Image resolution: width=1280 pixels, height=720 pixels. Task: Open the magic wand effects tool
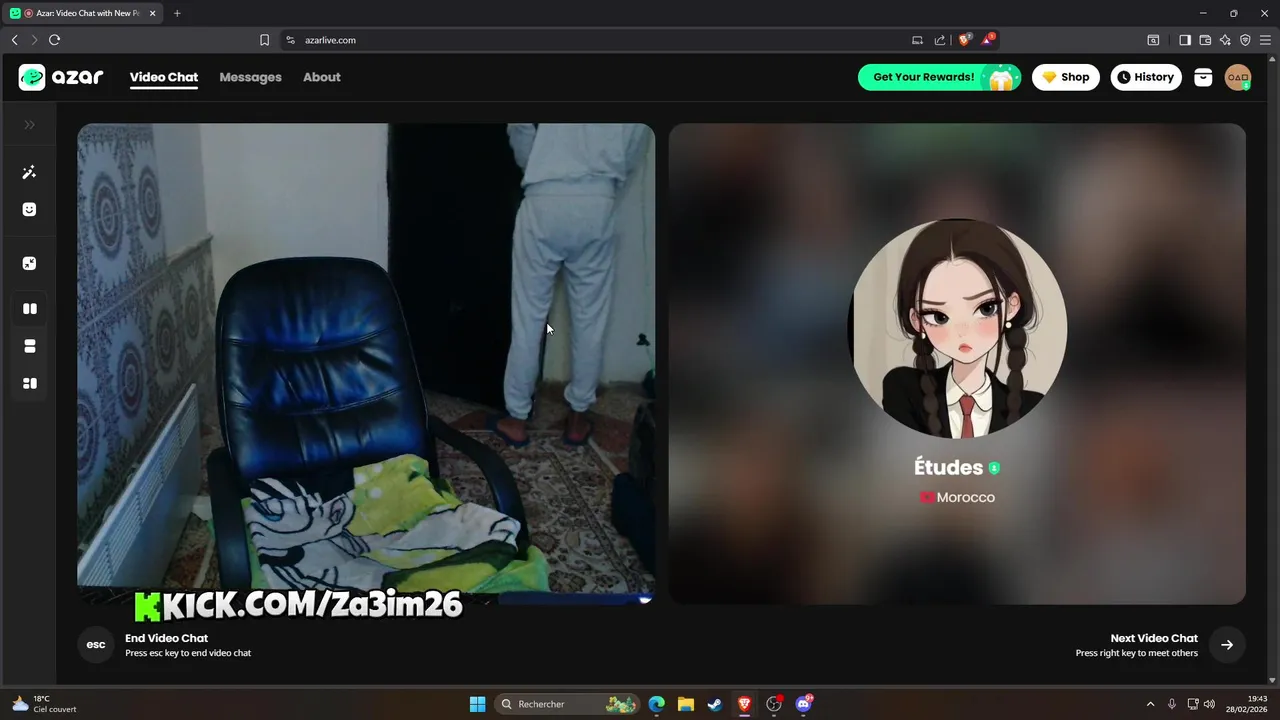[x=29, y=173]
